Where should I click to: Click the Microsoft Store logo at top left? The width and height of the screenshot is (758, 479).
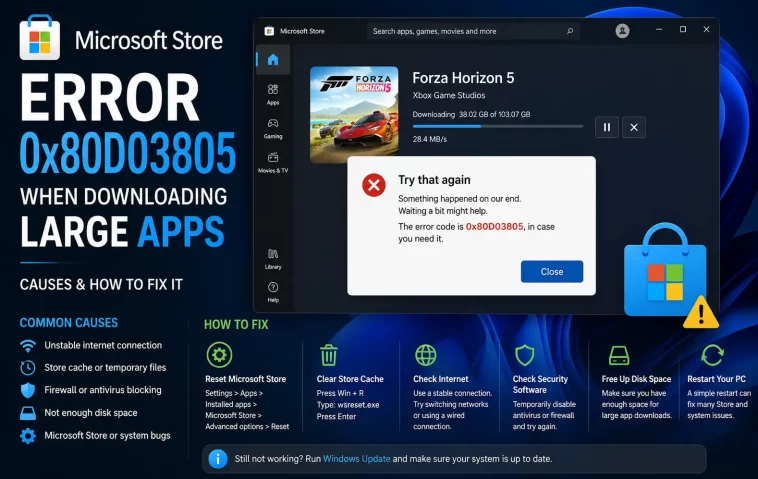click(40, 38)
